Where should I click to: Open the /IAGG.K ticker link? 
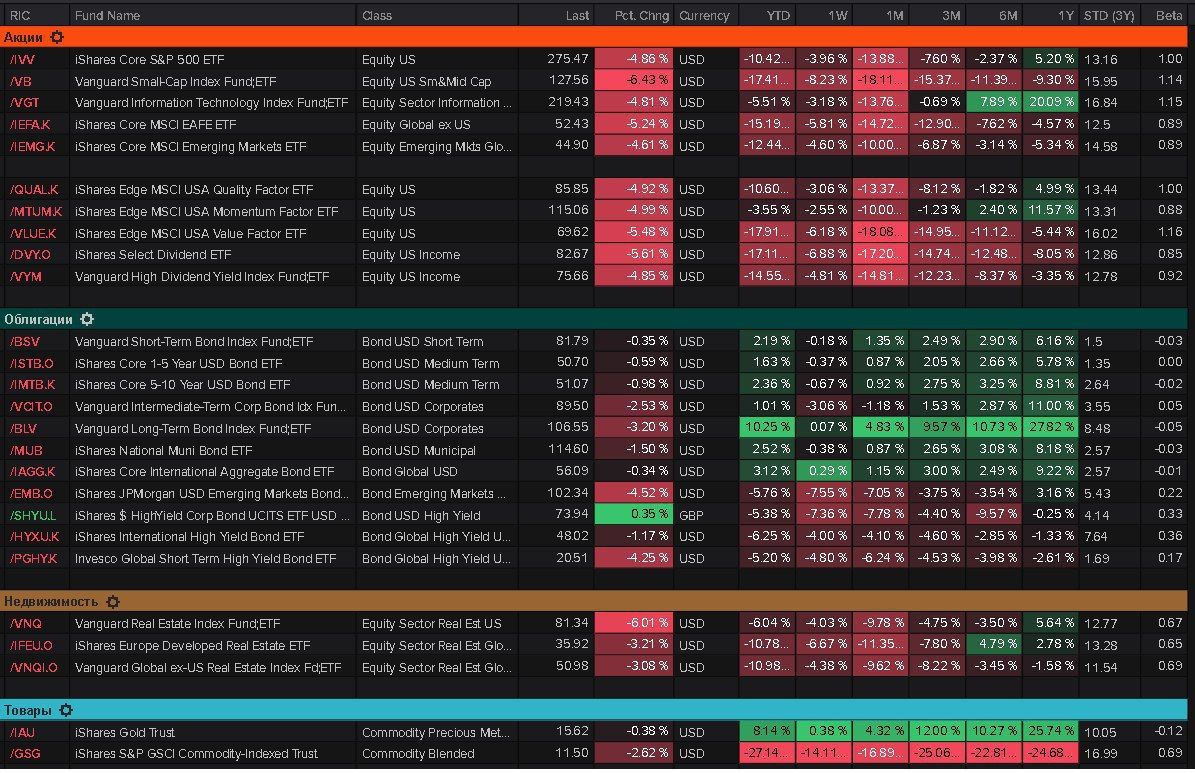(x=32, y=472)
